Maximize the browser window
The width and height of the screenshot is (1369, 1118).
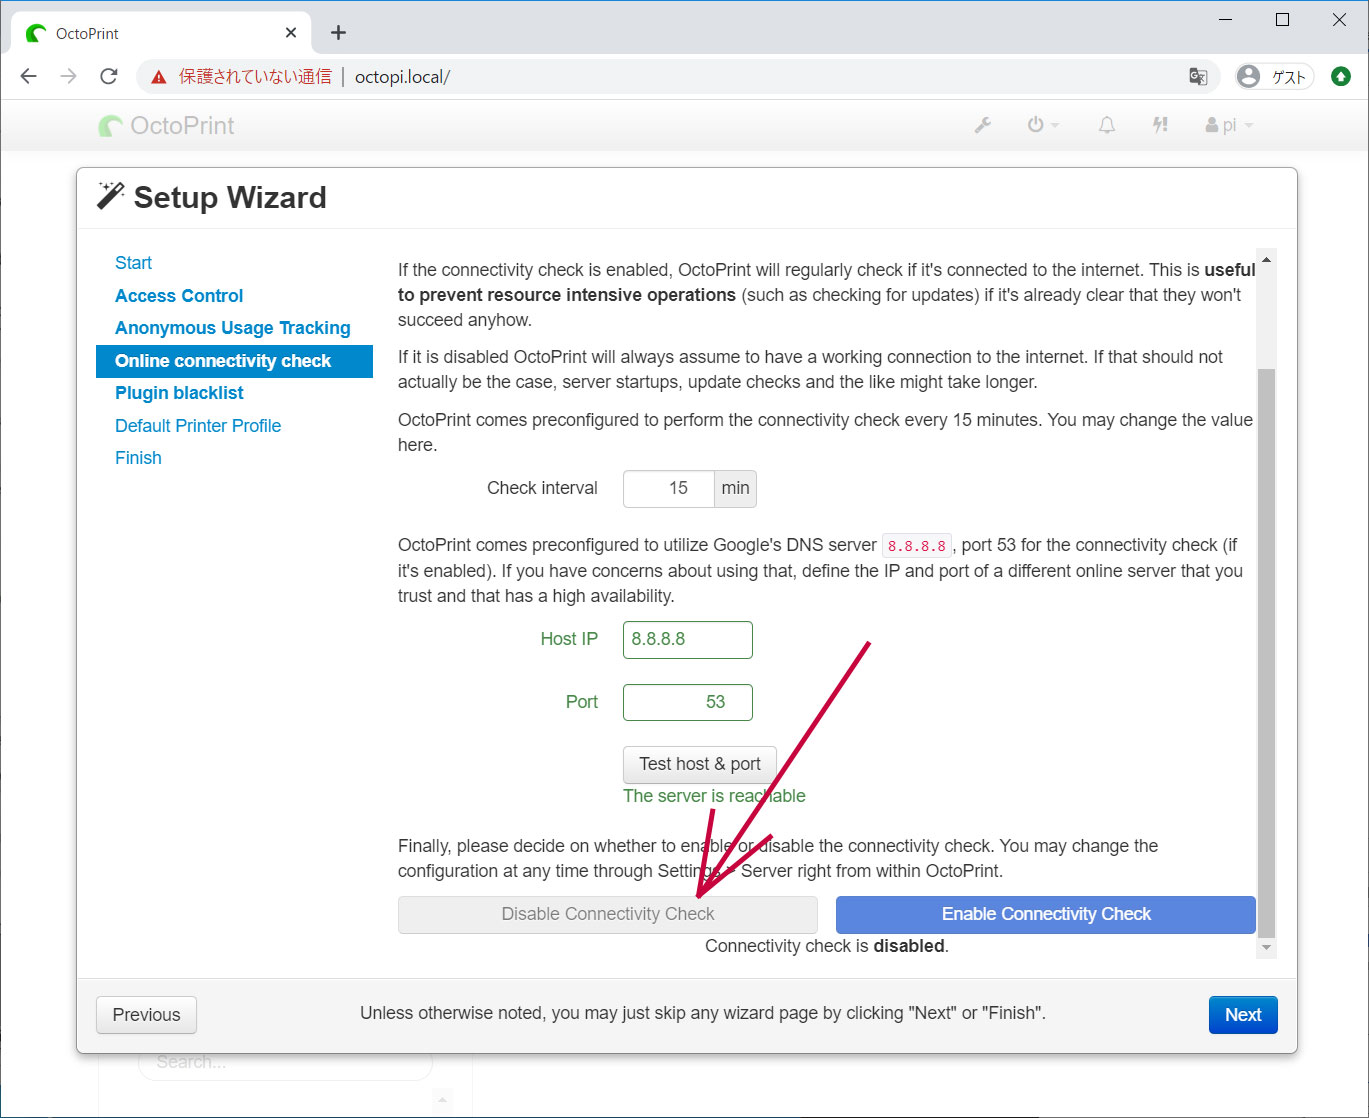tap(1283, 20)
